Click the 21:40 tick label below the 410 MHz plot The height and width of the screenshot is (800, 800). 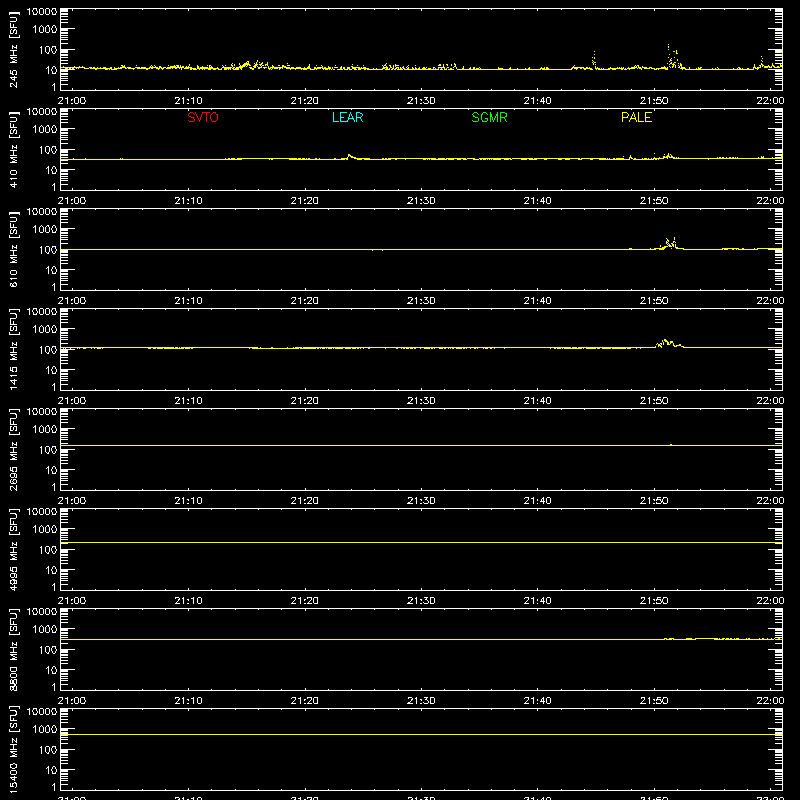[537, 201]
